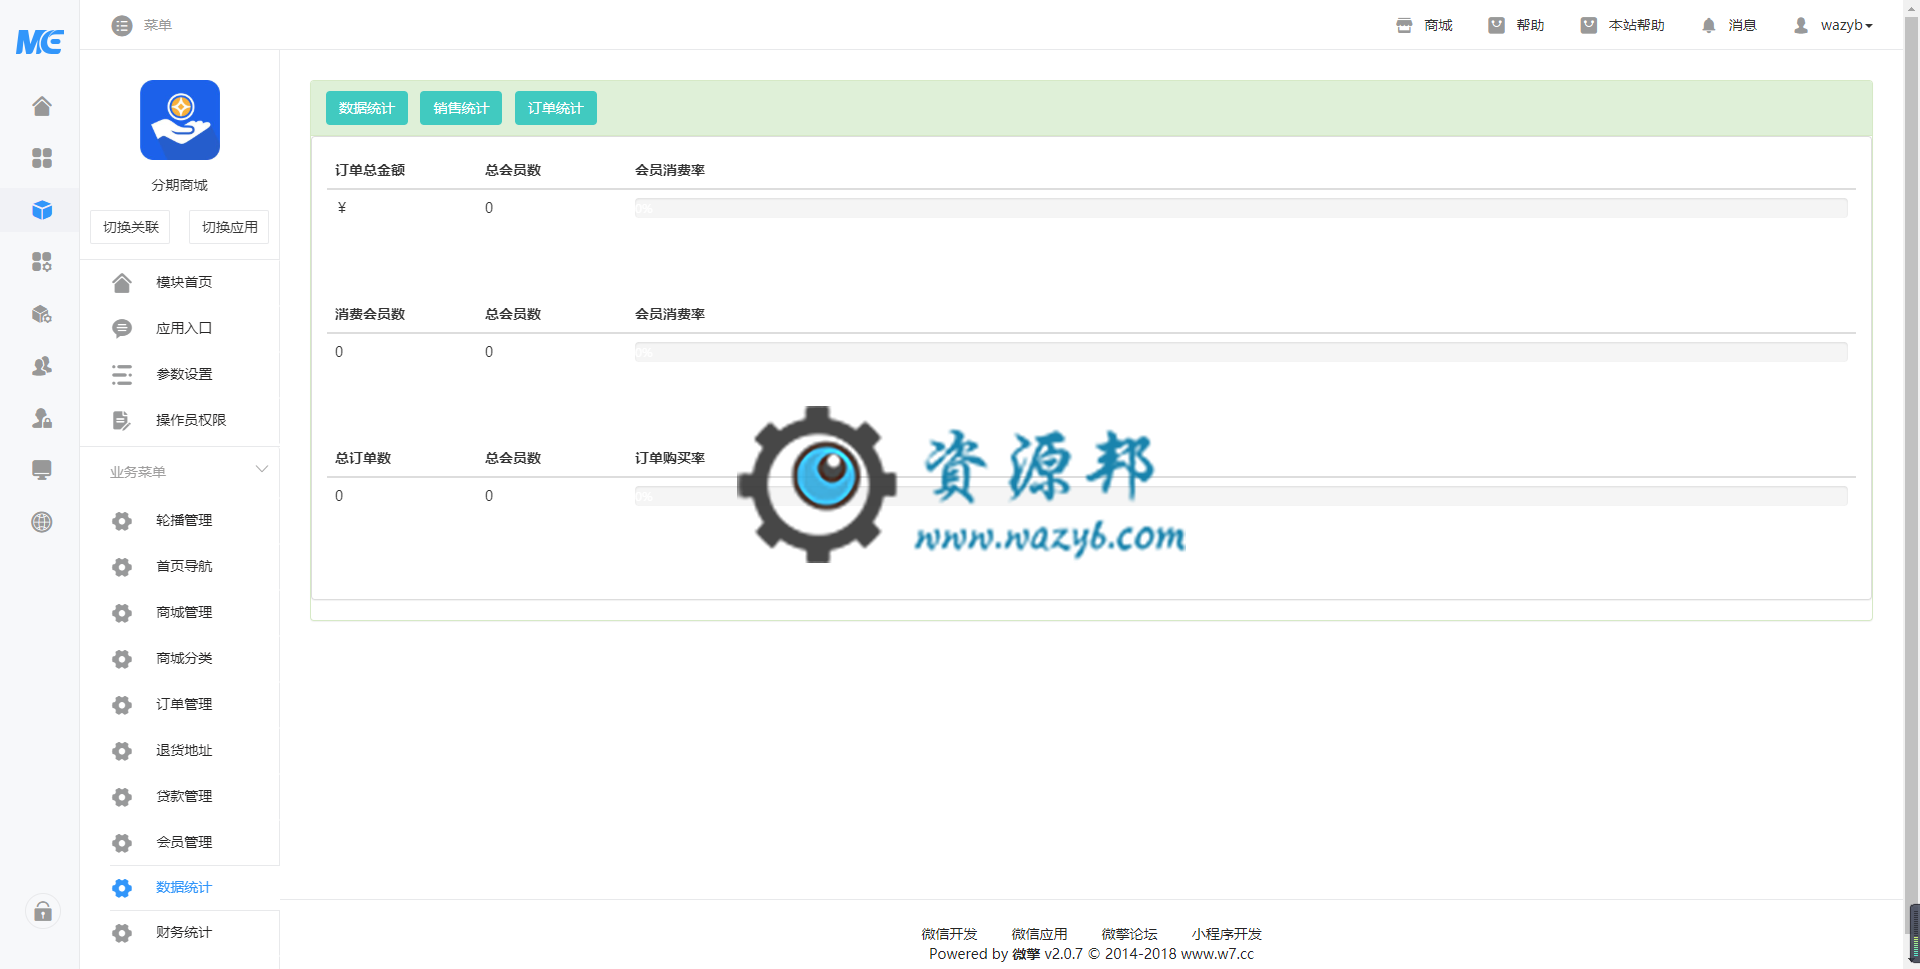
Task: Open the 商城 store icon link
Action: [x=1424, y=25]
